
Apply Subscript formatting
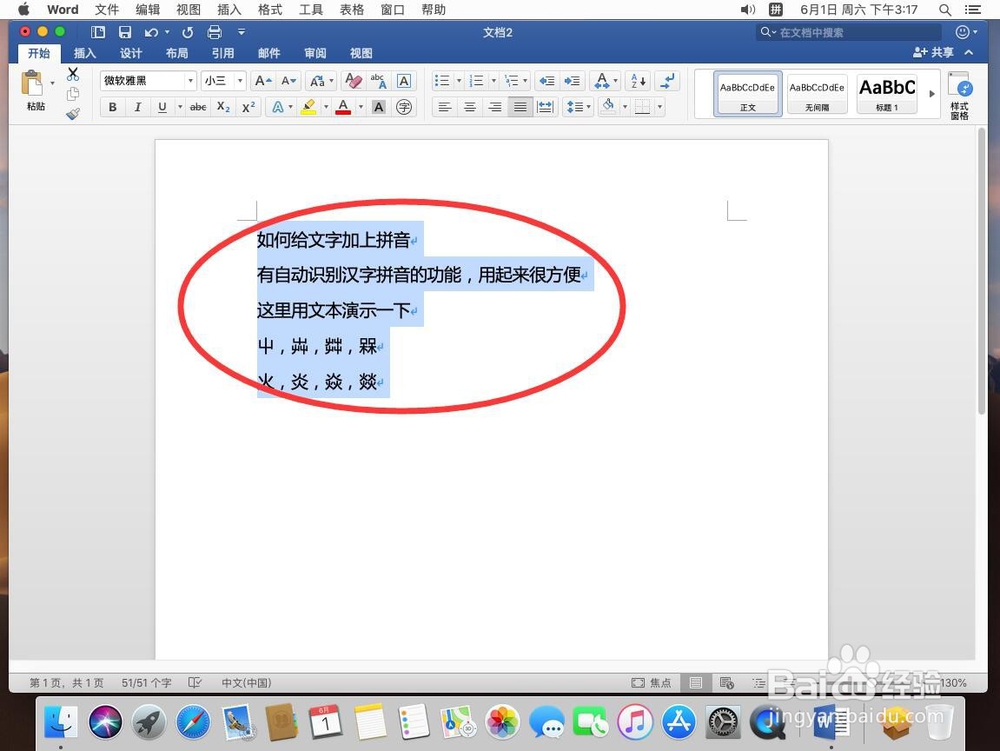[223, 107]
